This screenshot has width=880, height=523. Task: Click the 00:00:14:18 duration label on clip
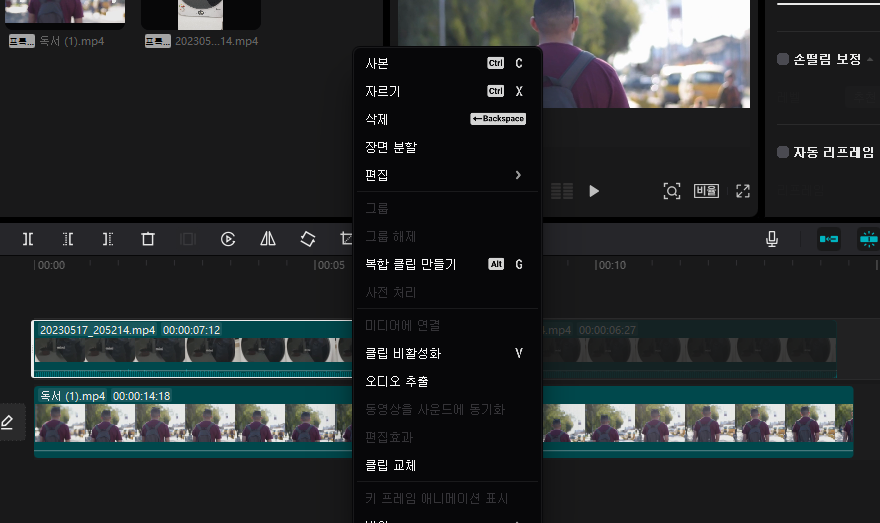pyautogui.click(x=141, y=396)
